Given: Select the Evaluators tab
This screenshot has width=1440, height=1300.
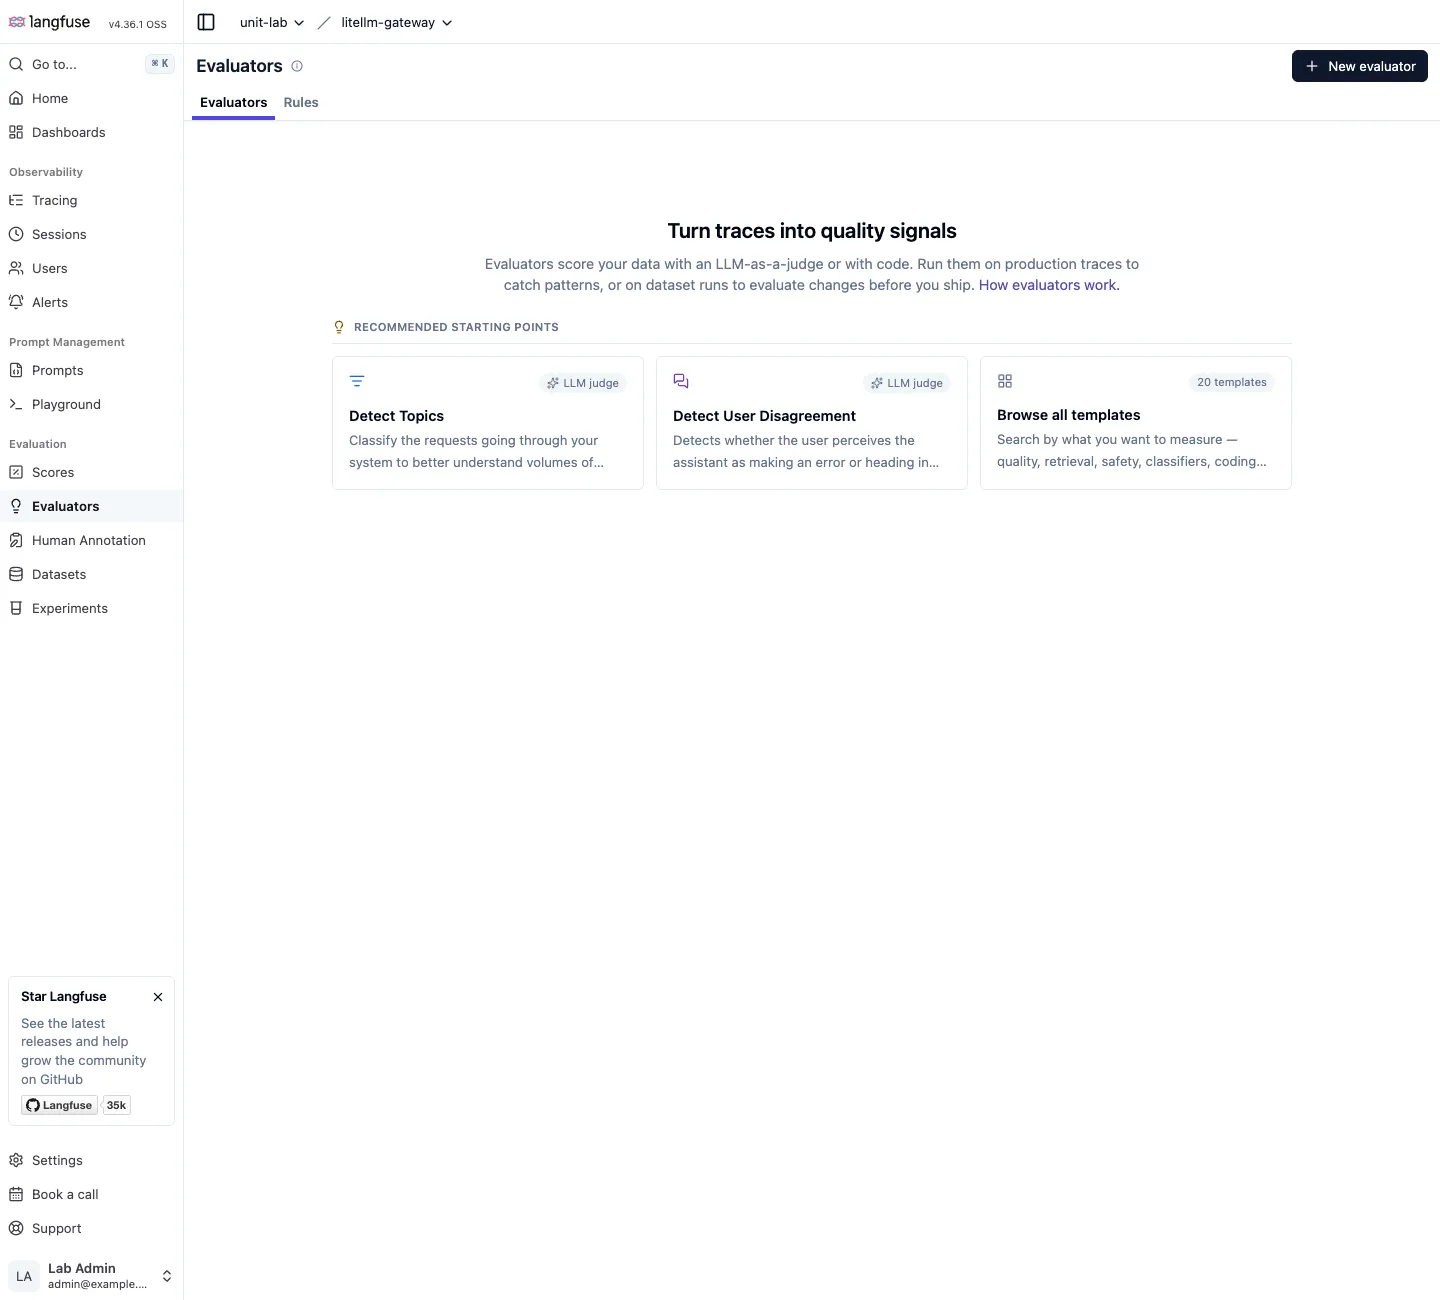Looking at the screenshot, I should point(234,102).
